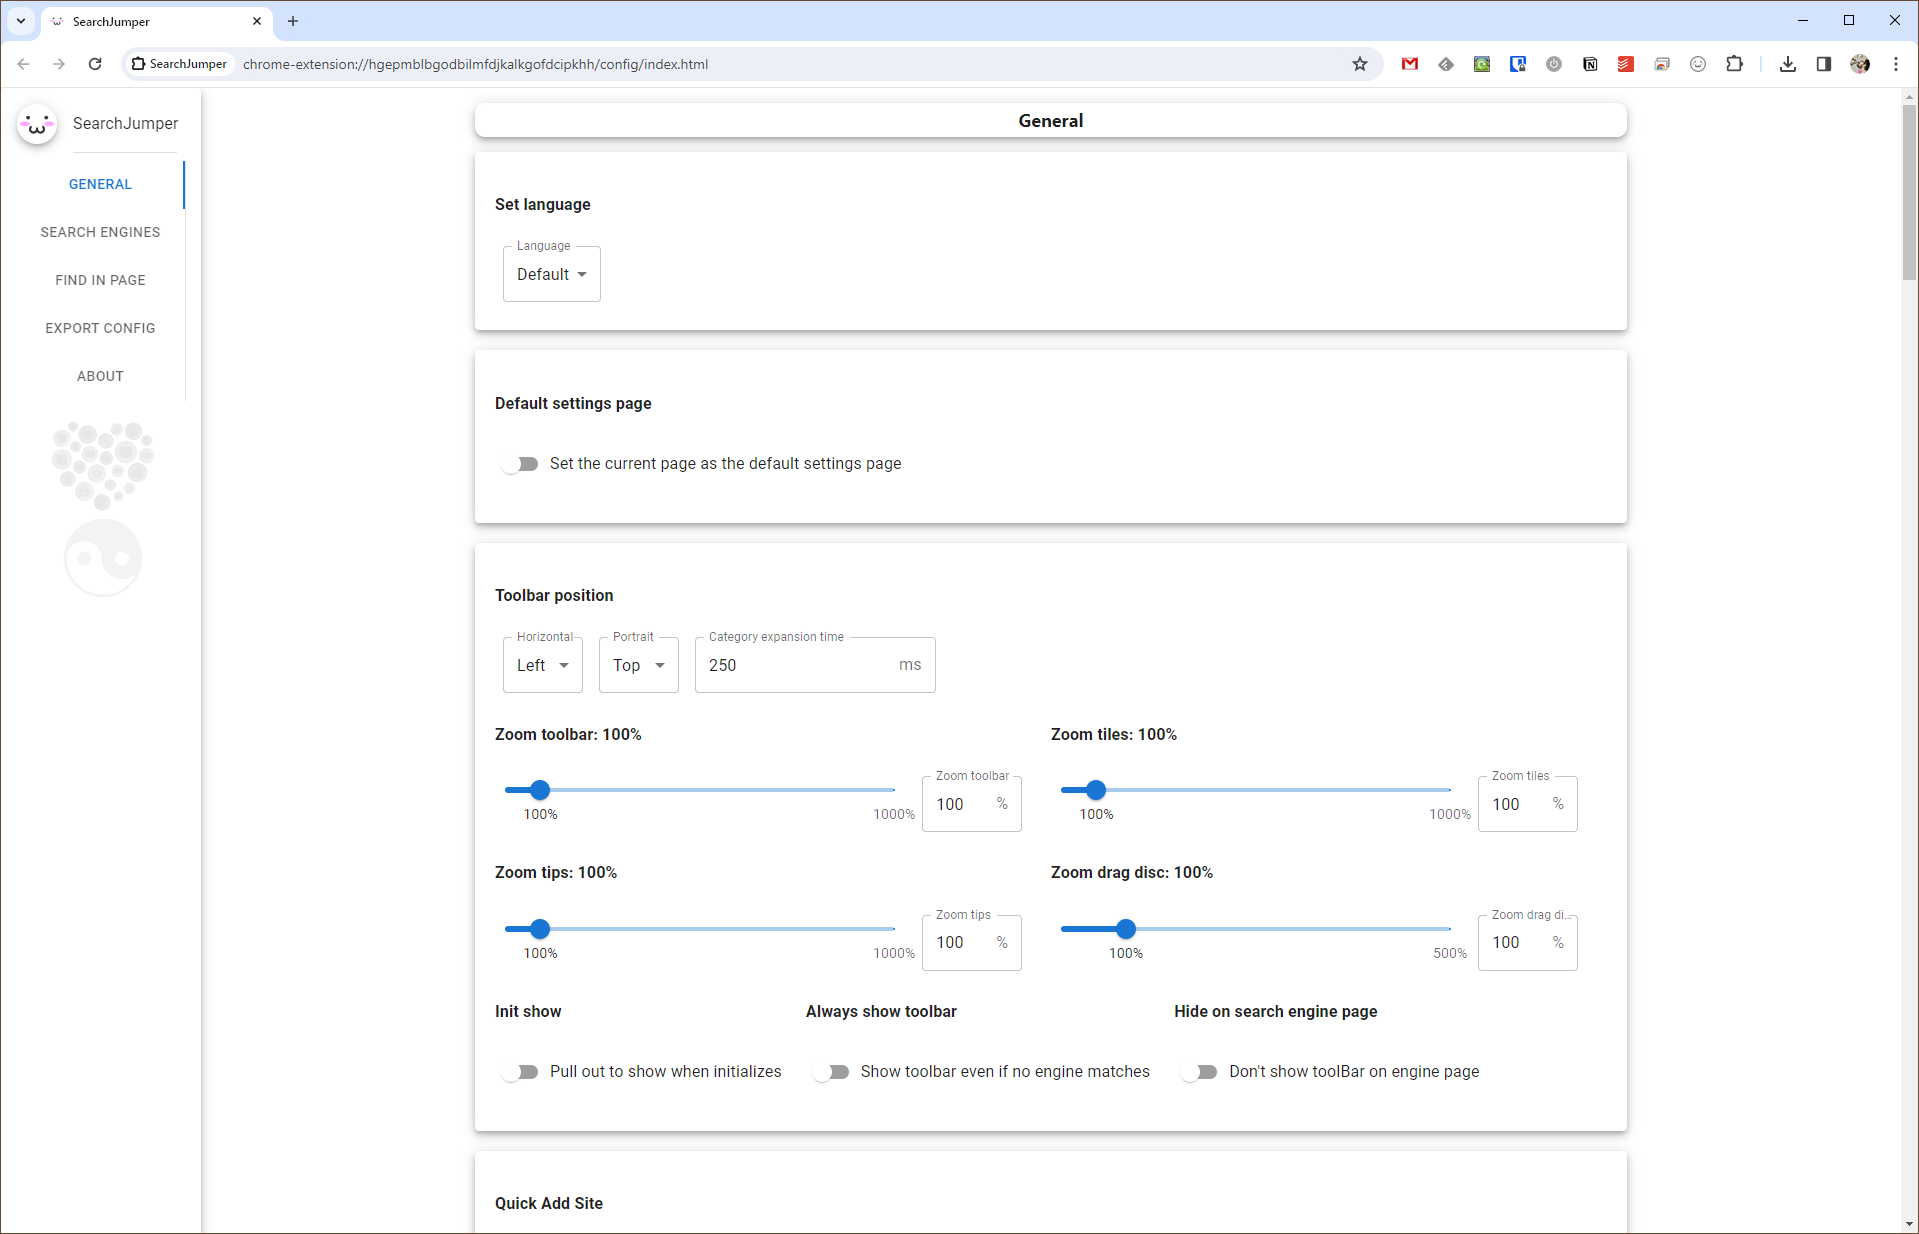The height and width of the screenshot is (1234, 1919).
Task: Enable 'Don't show toolBar on engine page' switch
Action: (x=1199, y=1072)
